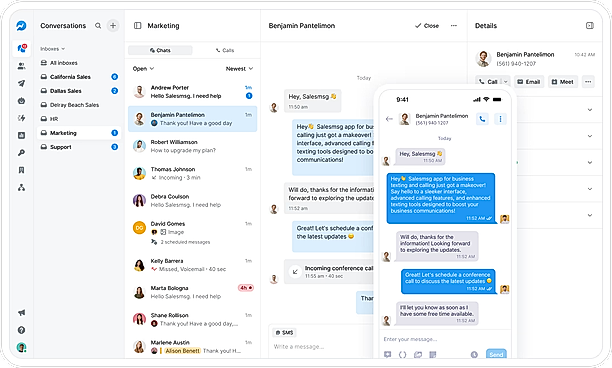Open the three-dot menu next to Close
This screenshot has height=368, width=612.
[454, 26]
